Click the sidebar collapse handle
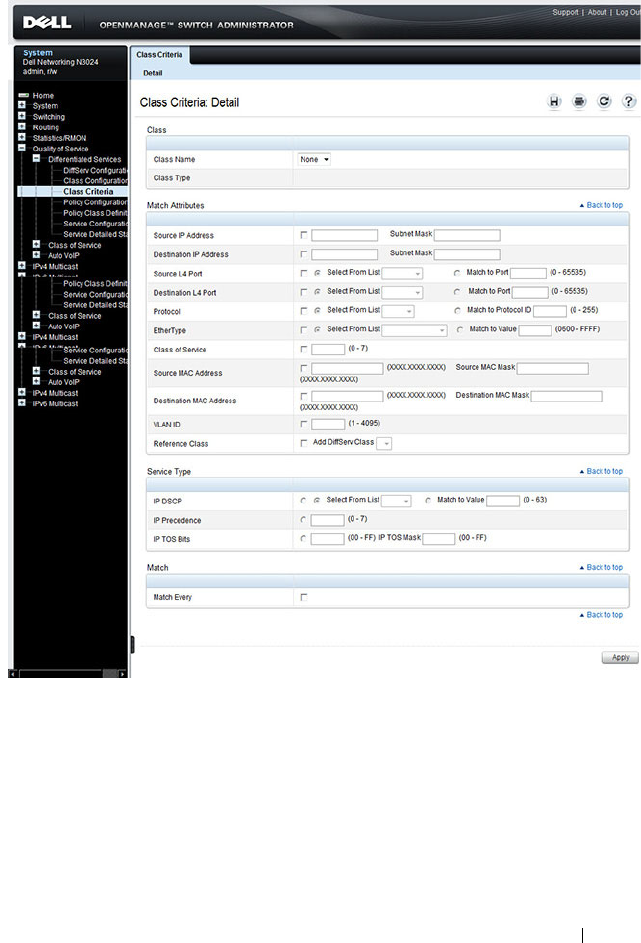Viewport: 641px width, 943px height. point(132,644)
